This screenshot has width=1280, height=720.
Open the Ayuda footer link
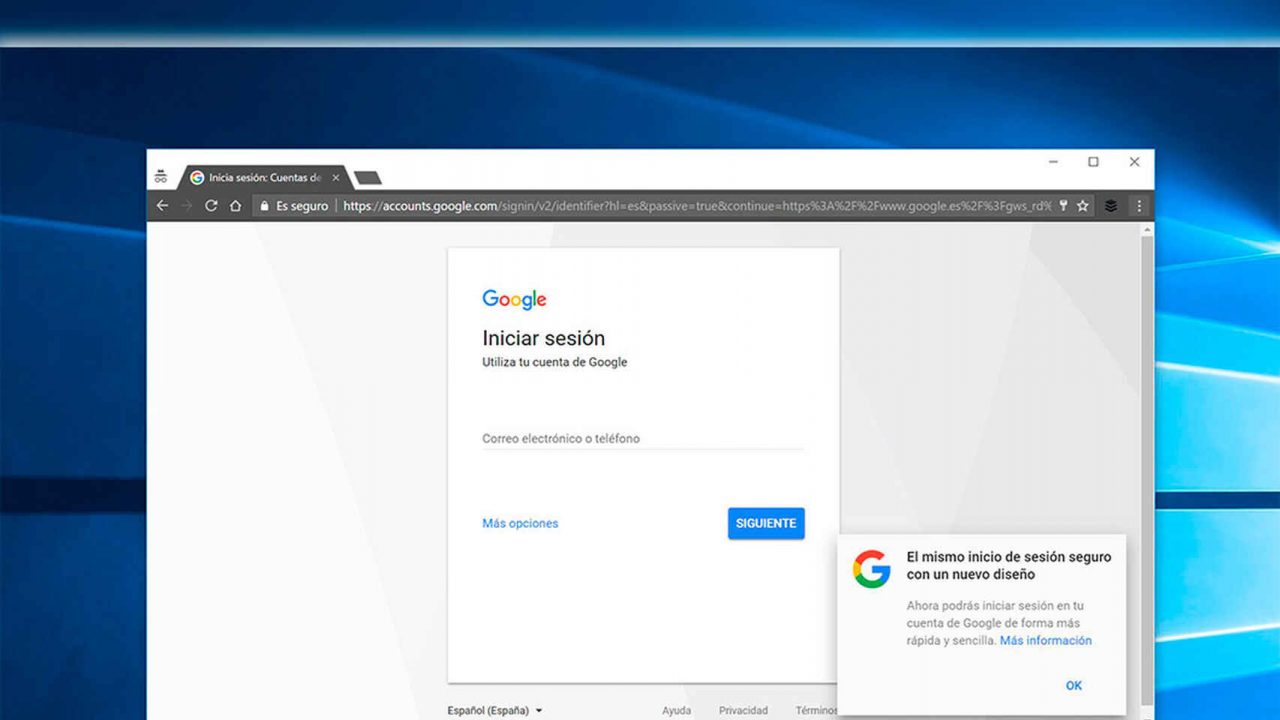pyautogui.click(x=676, y=710)
